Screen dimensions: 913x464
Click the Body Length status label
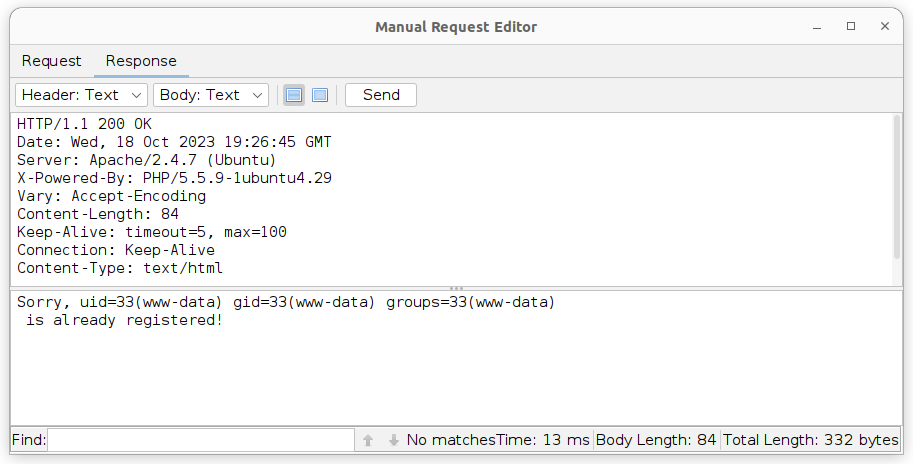coord(656,440)
